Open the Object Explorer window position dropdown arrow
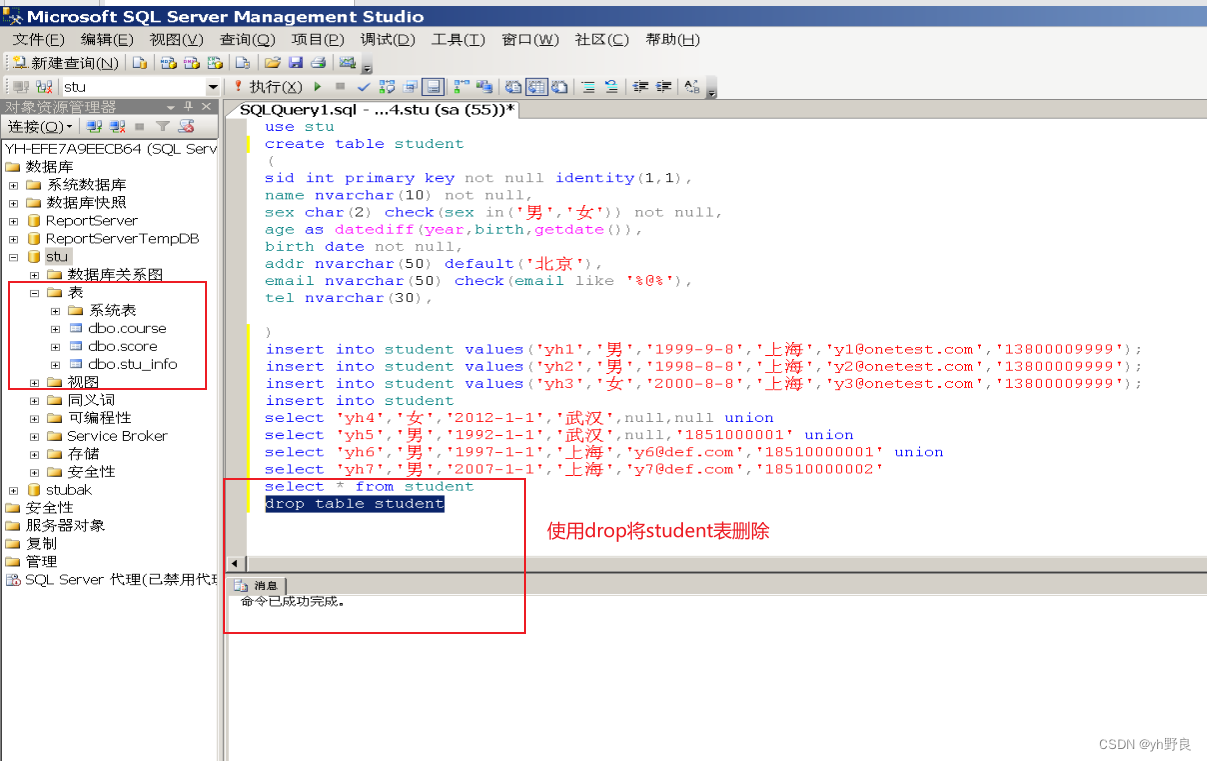Image resolution: width=1207 pixels, height=761 pixels. point(171,107)
